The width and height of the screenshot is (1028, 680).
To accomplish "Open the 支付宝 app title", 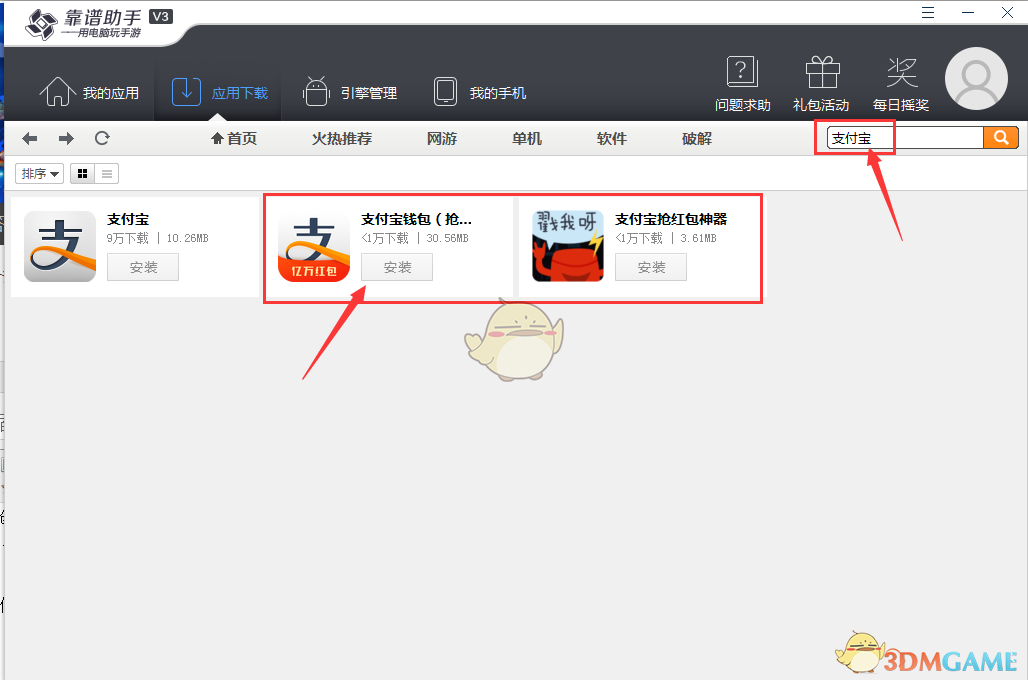I will click(x=128, y=219).
